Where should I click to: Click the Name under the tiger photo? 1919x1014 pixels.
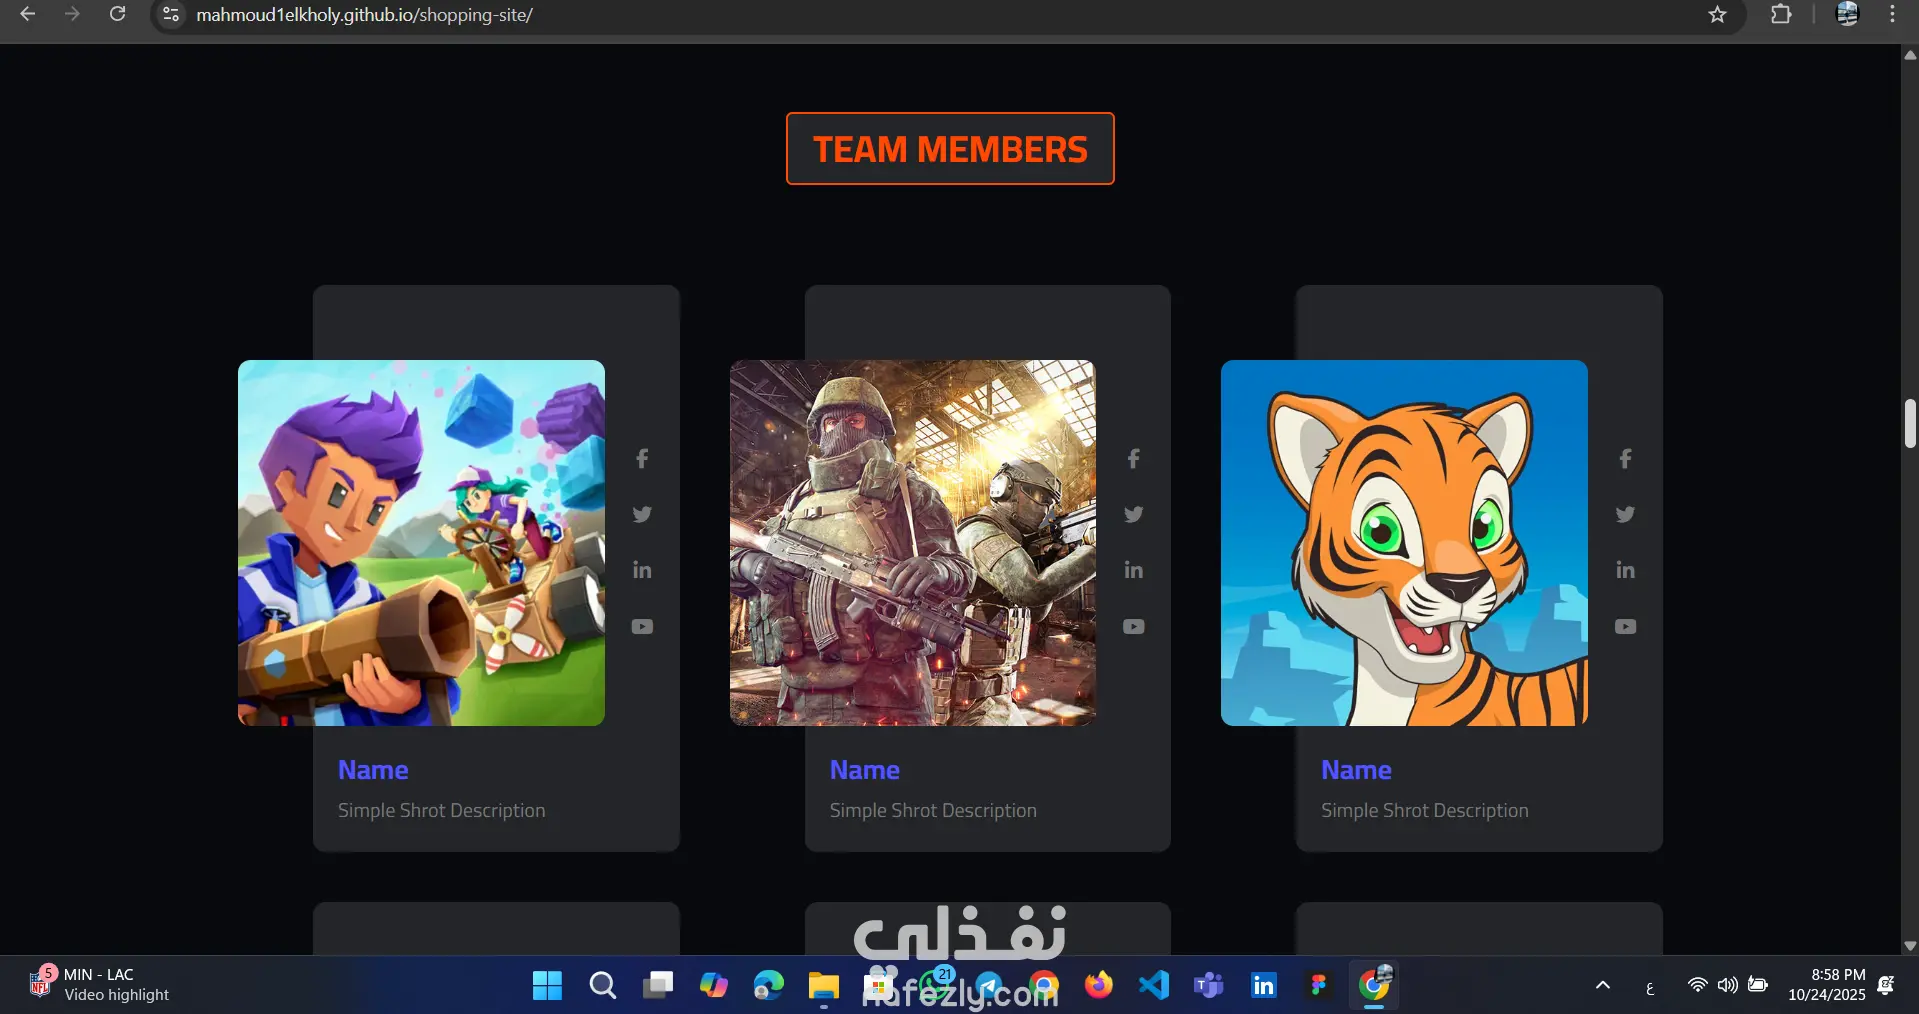tap(1356, 770)
